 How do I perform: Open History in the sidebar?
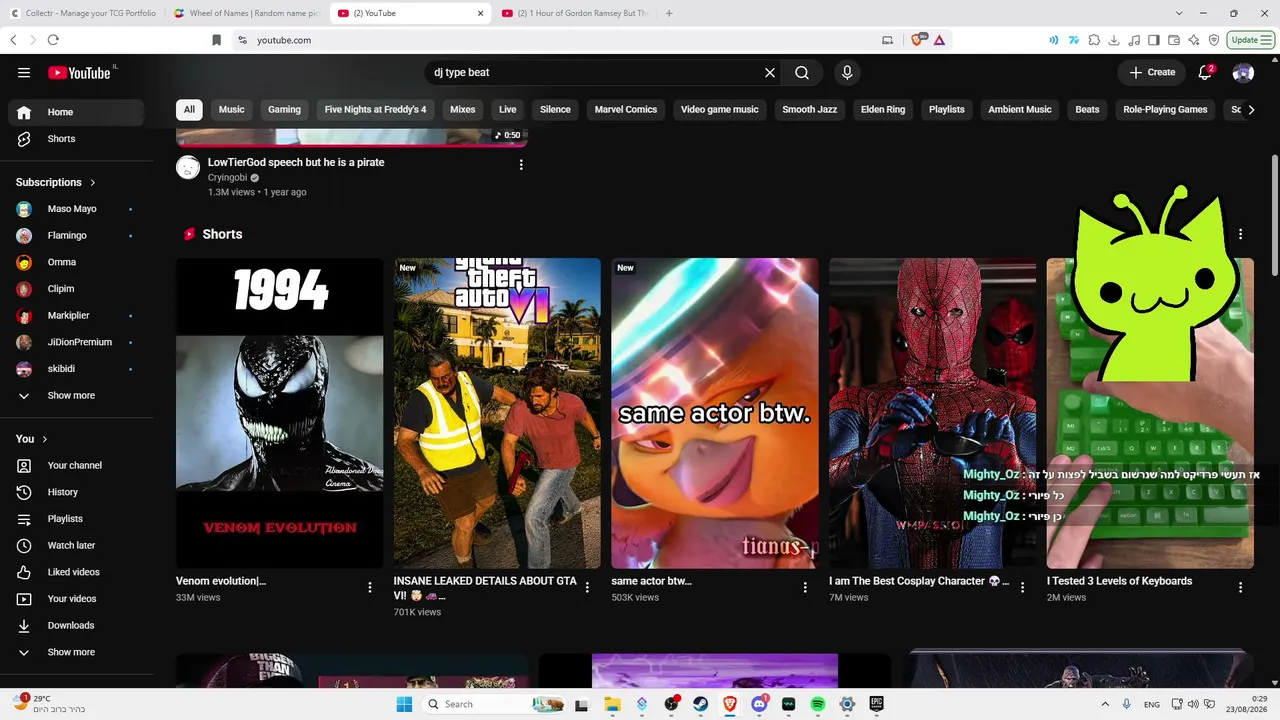76,492
